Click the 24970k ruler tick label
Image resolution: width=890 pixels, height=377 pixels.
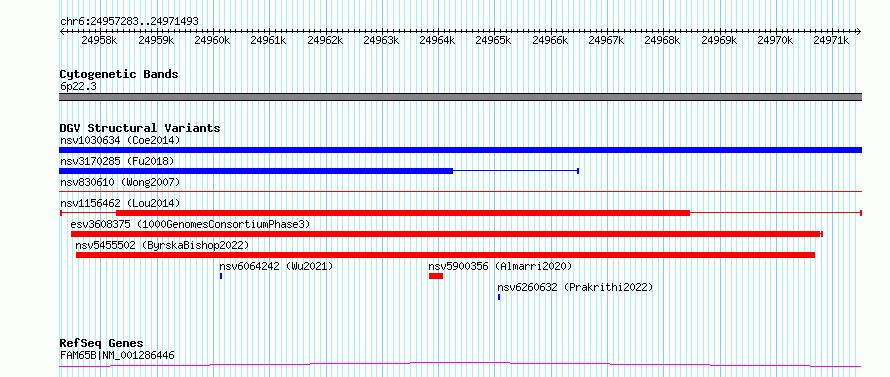click(775, 40)
